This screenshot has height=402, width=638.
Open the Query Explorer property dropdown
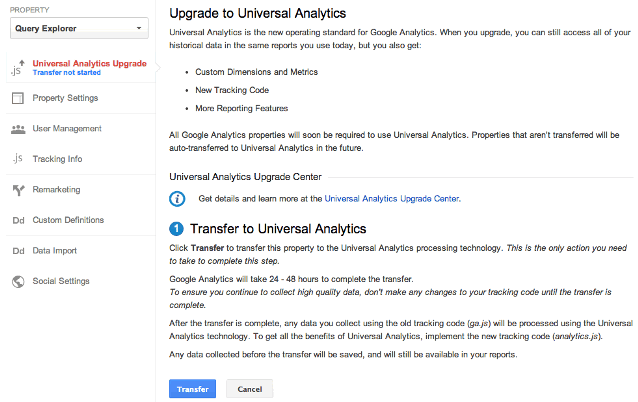pyautogui.click(x=79, y=29)
